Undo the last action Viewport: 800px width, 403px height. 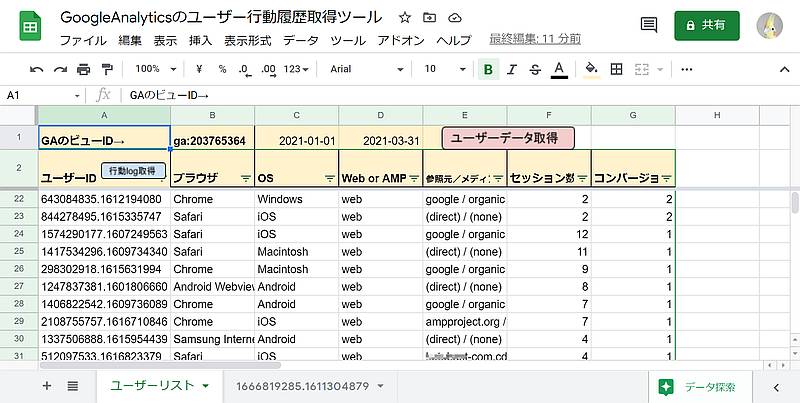[x=36, y=69]
